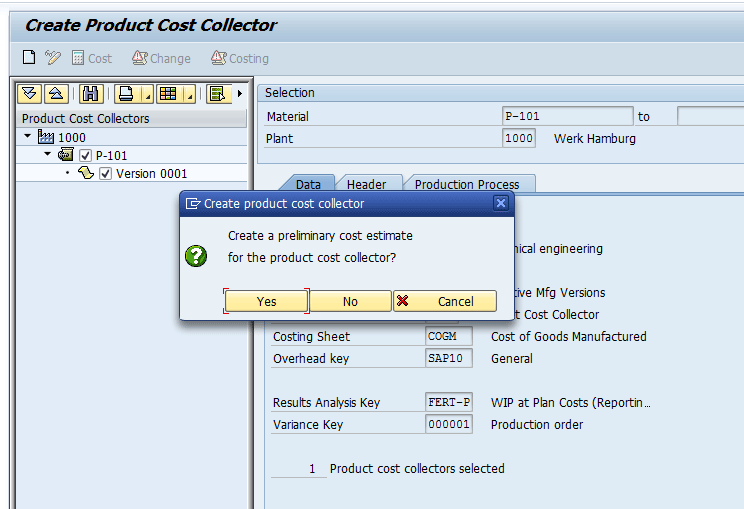
Task: Collapse the plant 1000 tree node
Action: tap(28, 137)
